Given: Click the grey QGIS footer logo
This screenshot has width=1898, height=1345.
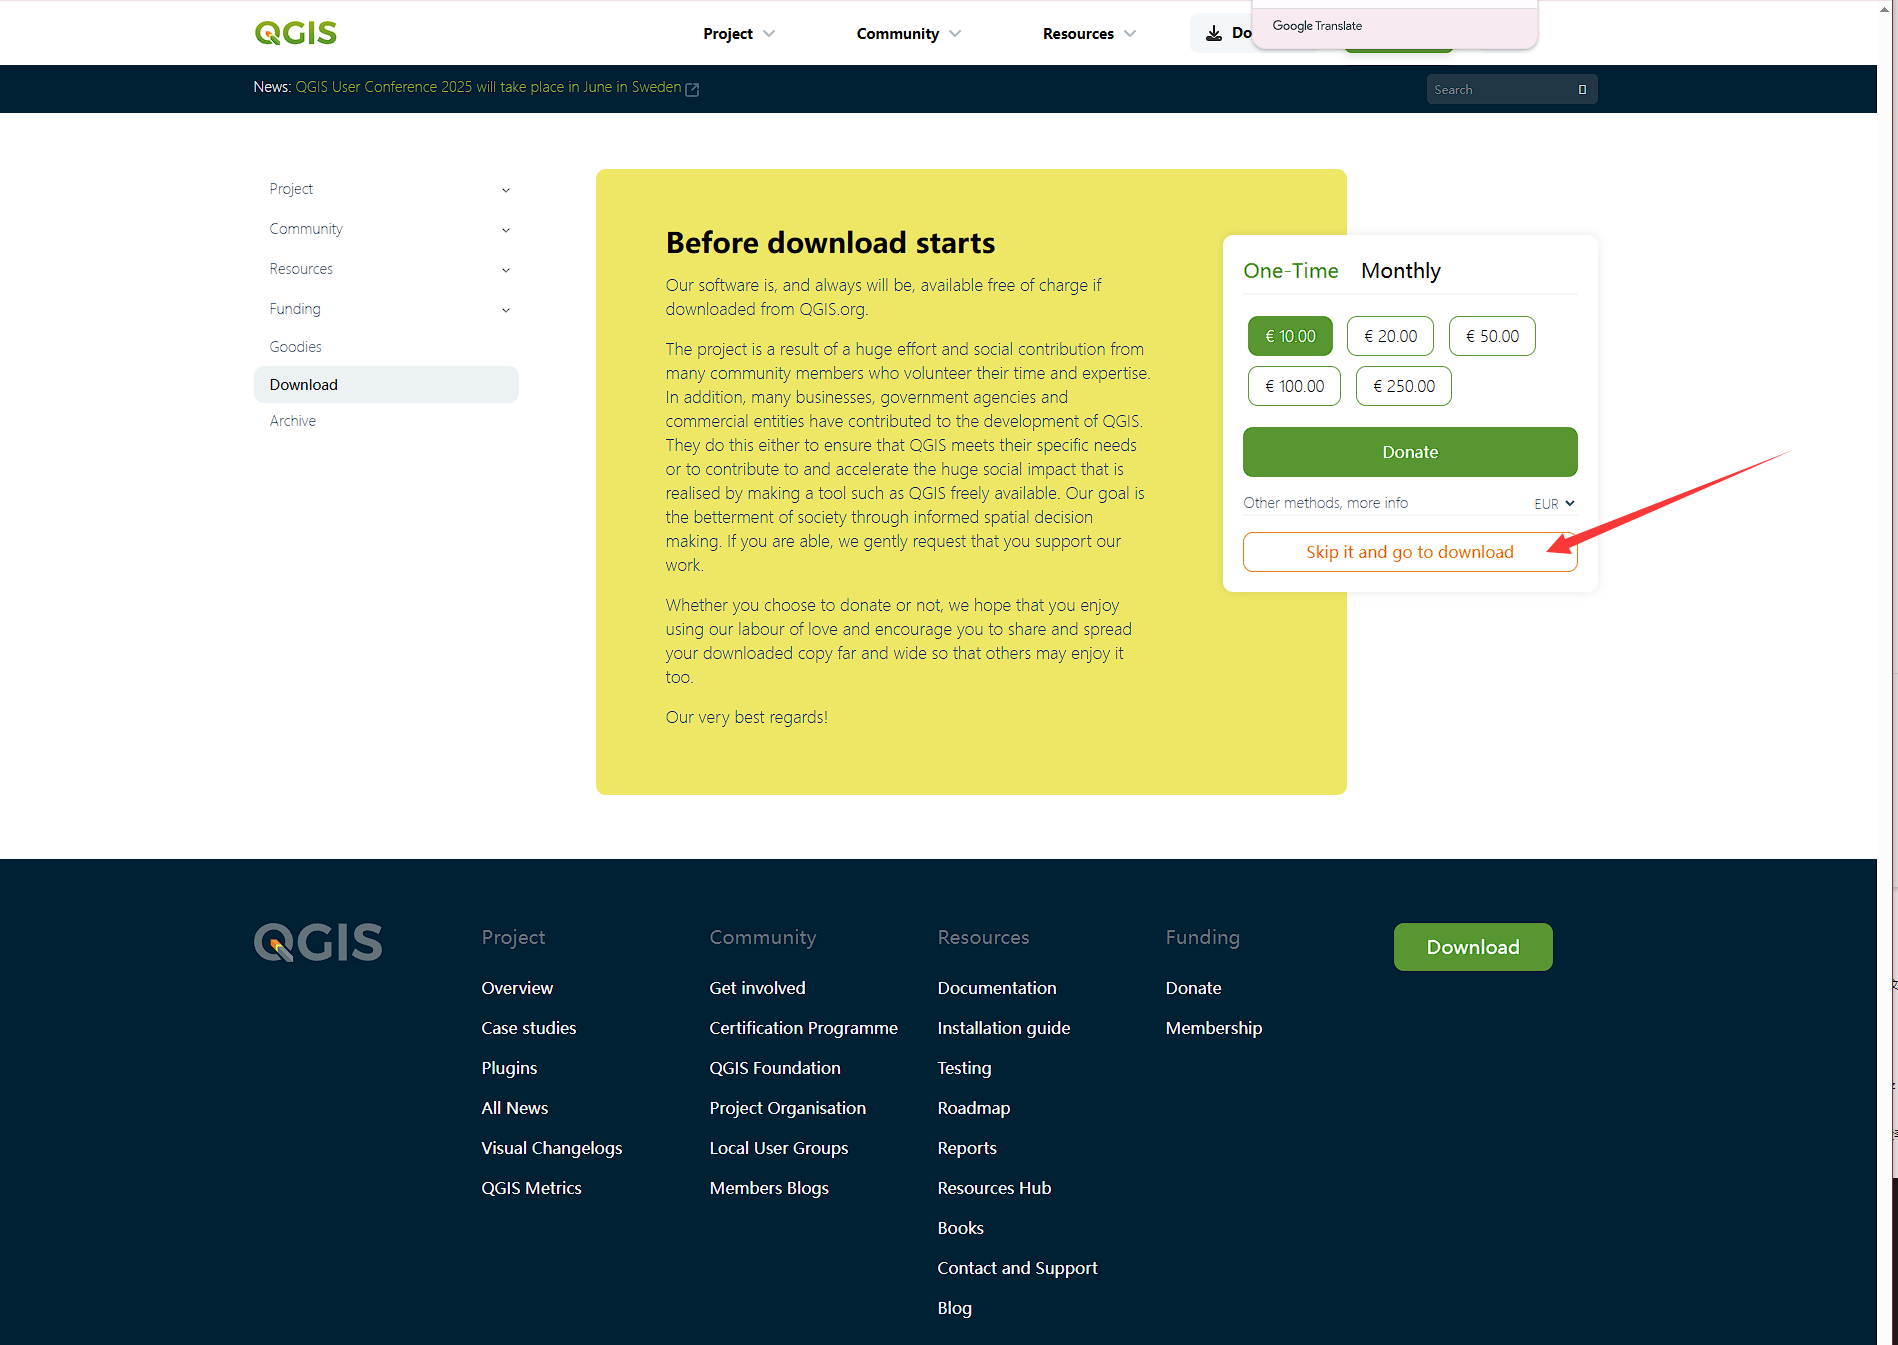Looking at the screenshot, I should tap(318, 942).
